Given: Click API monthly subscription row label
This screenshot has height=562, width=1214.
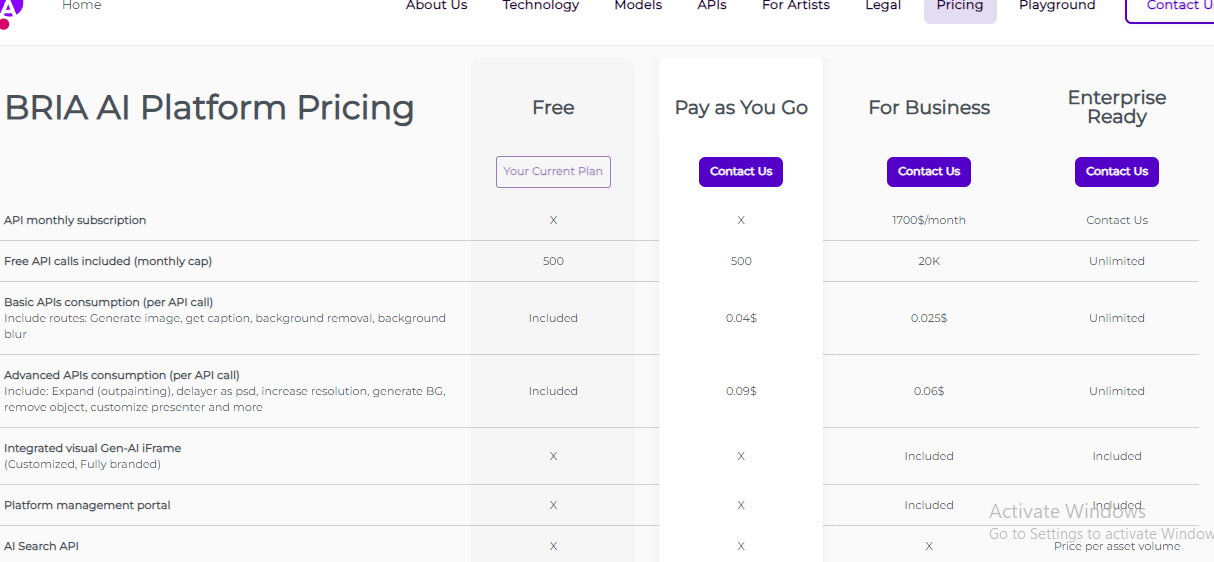Looking at the screenshot, I should (75, 220).
